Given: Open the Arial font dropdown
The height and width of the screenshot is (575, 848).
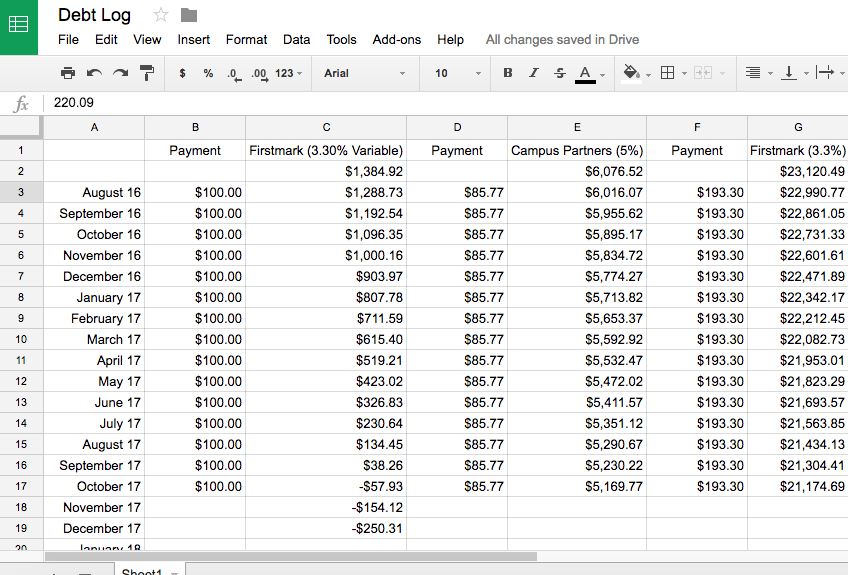Looking at the screenshot, I should click(365, 73).
